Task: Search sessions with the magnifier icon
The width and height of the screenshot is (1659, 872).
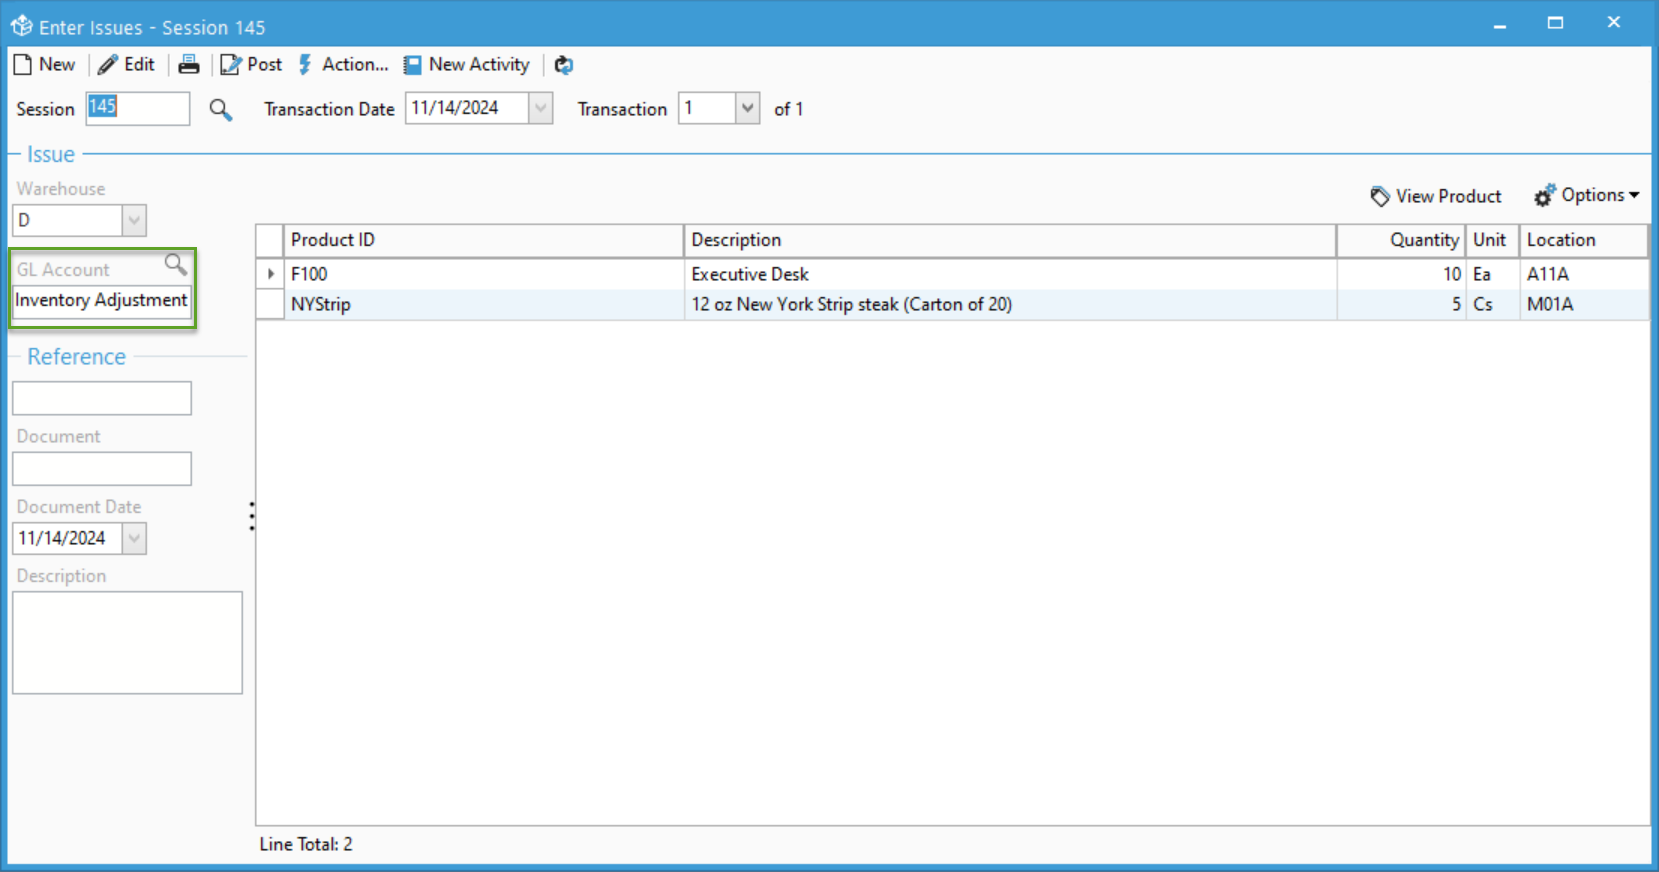Action: point(220,109)
